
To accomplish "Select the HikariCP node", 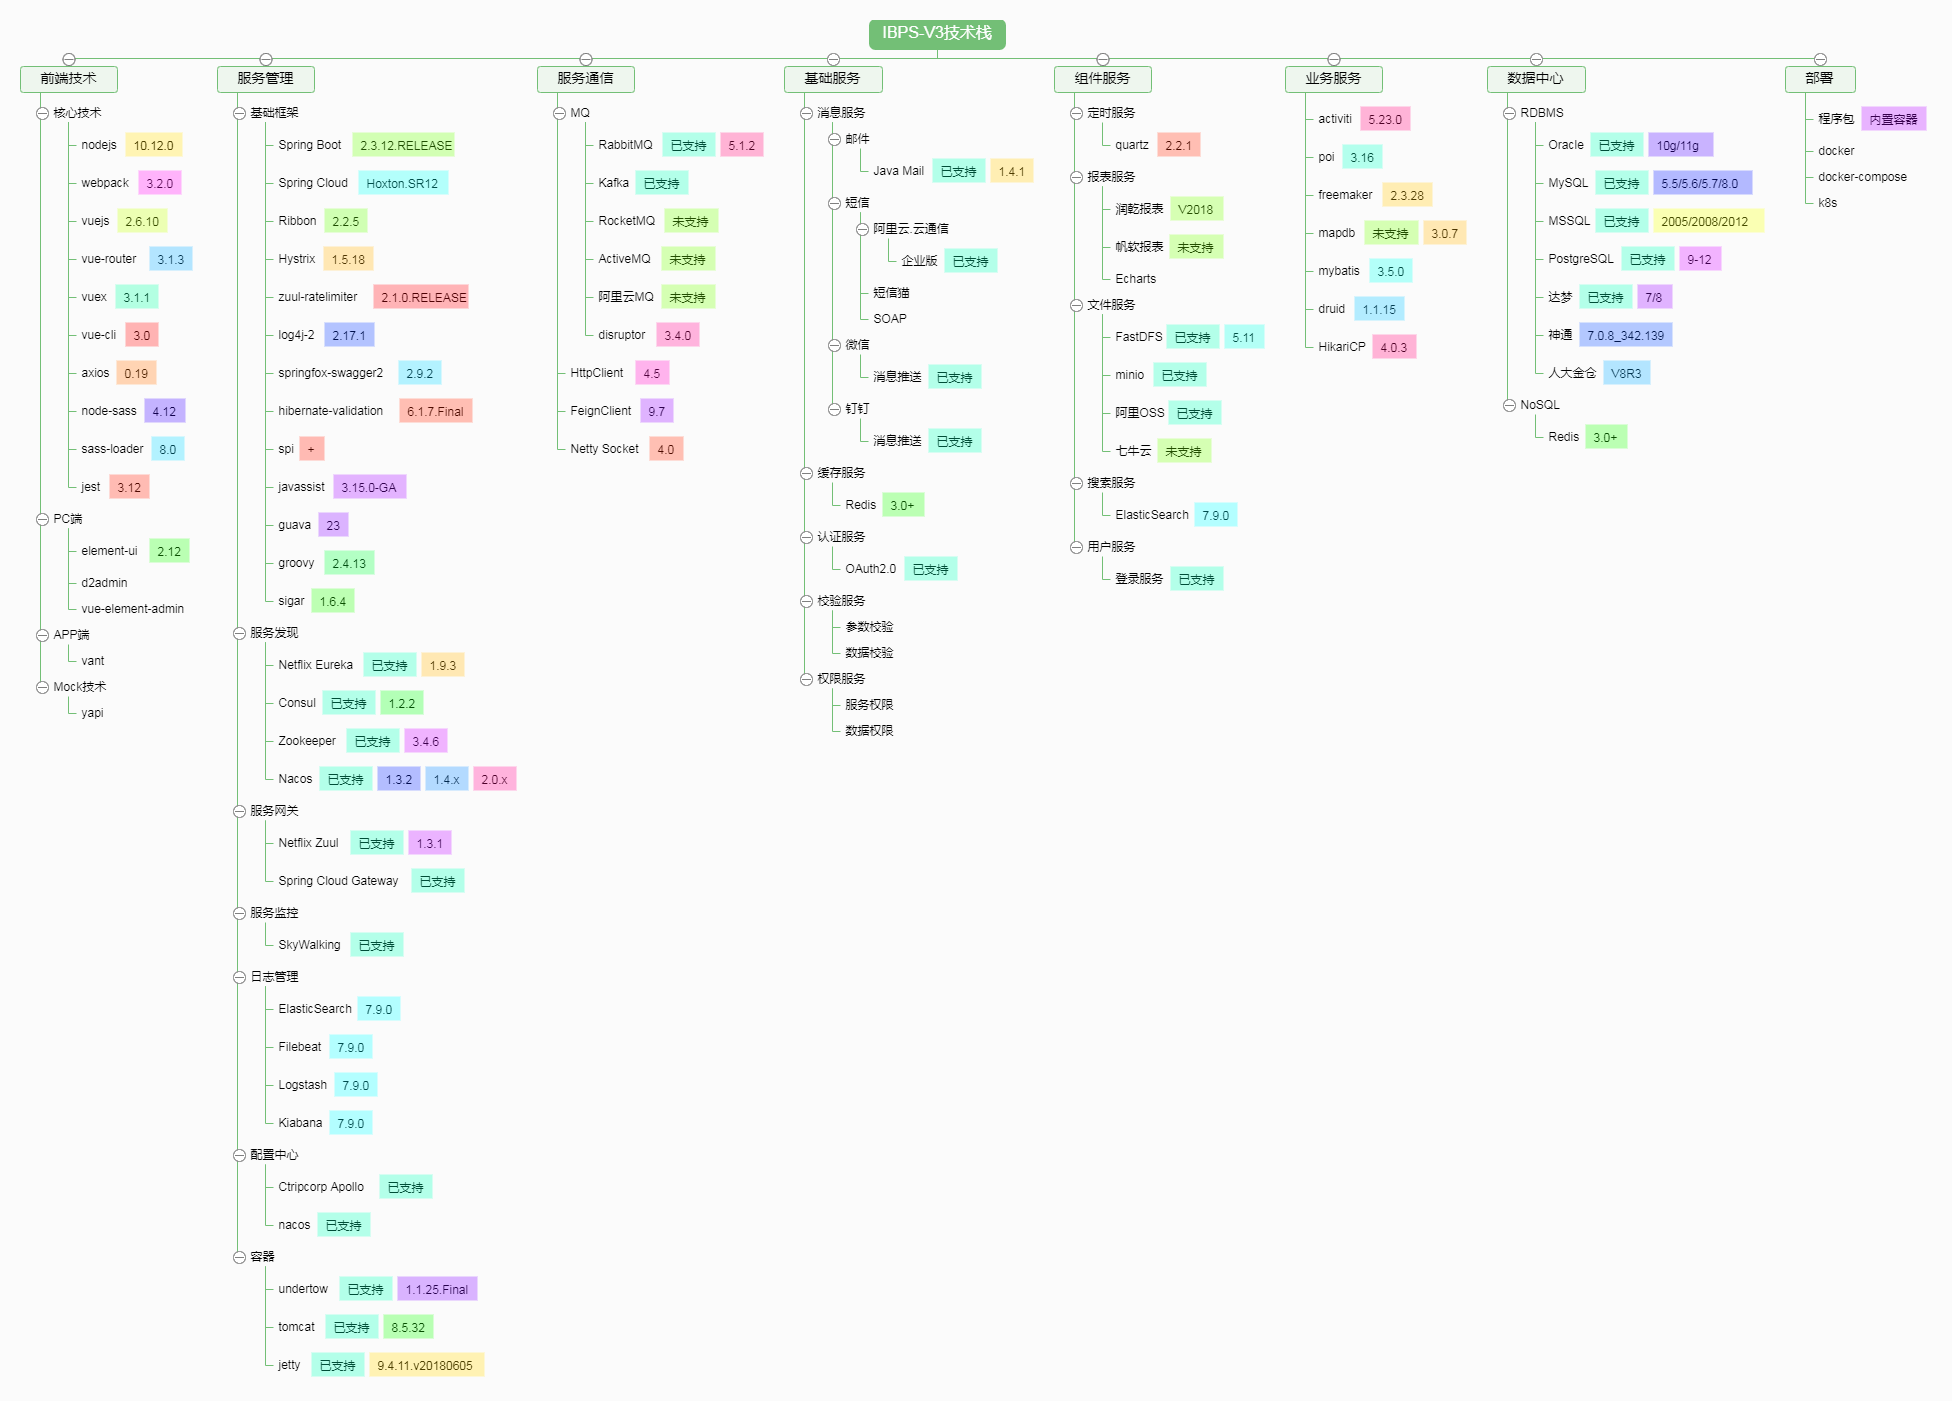I will pyautogui.click(x=1342, y=347).
